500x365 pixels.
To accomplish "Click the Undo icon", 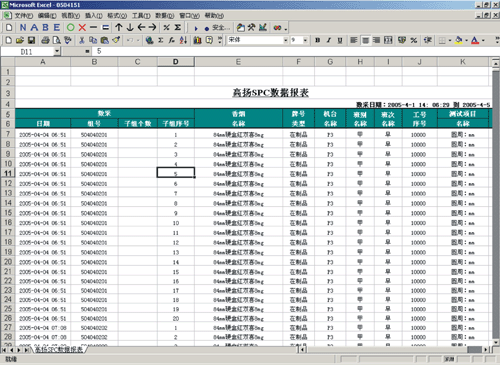I will coord(130,41).
